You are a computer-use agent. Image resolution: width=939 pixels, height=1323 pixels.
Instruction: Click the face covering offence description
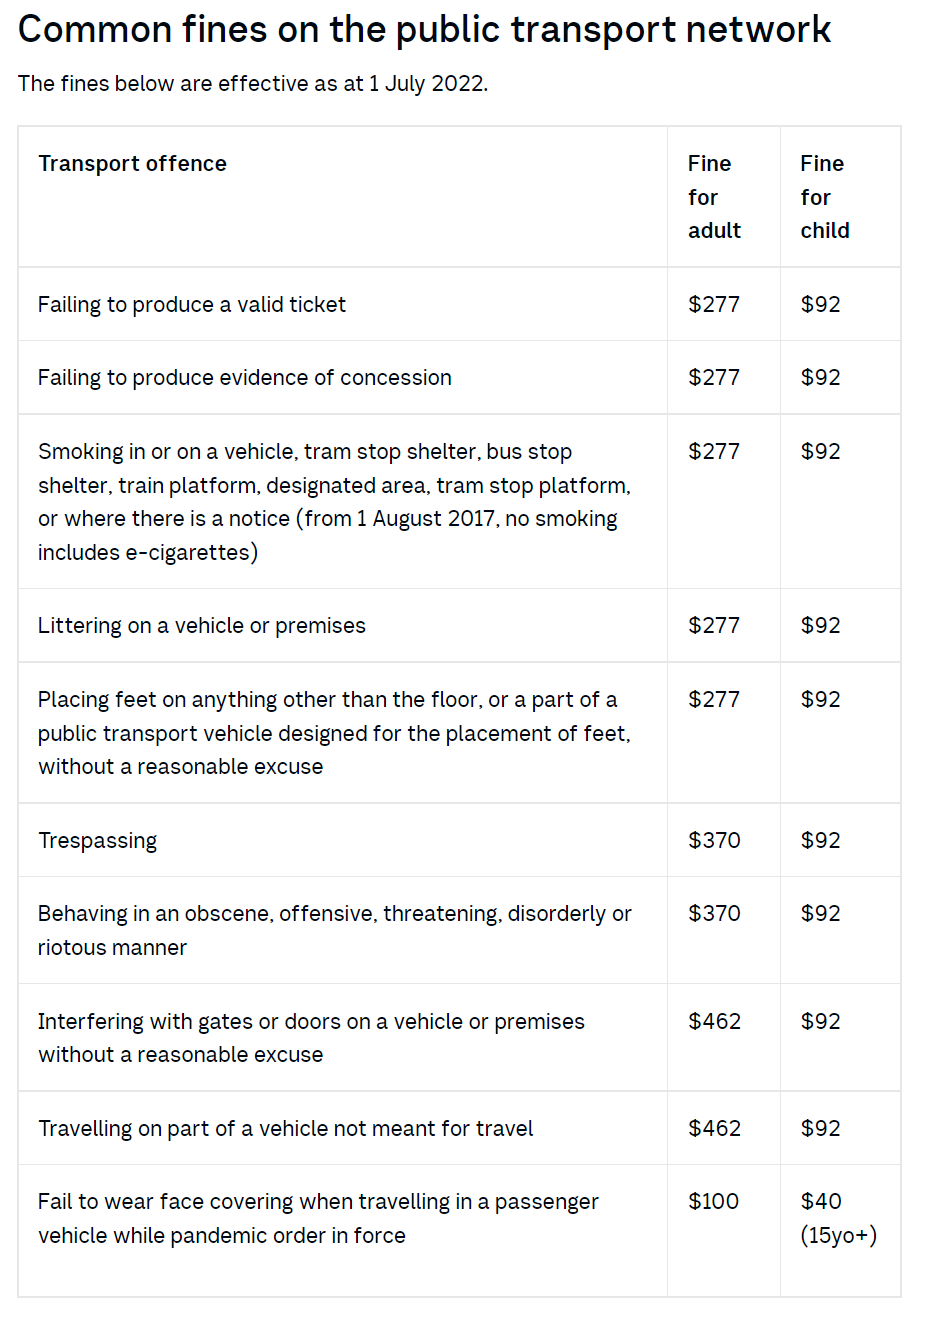[x=318, y=1218]
